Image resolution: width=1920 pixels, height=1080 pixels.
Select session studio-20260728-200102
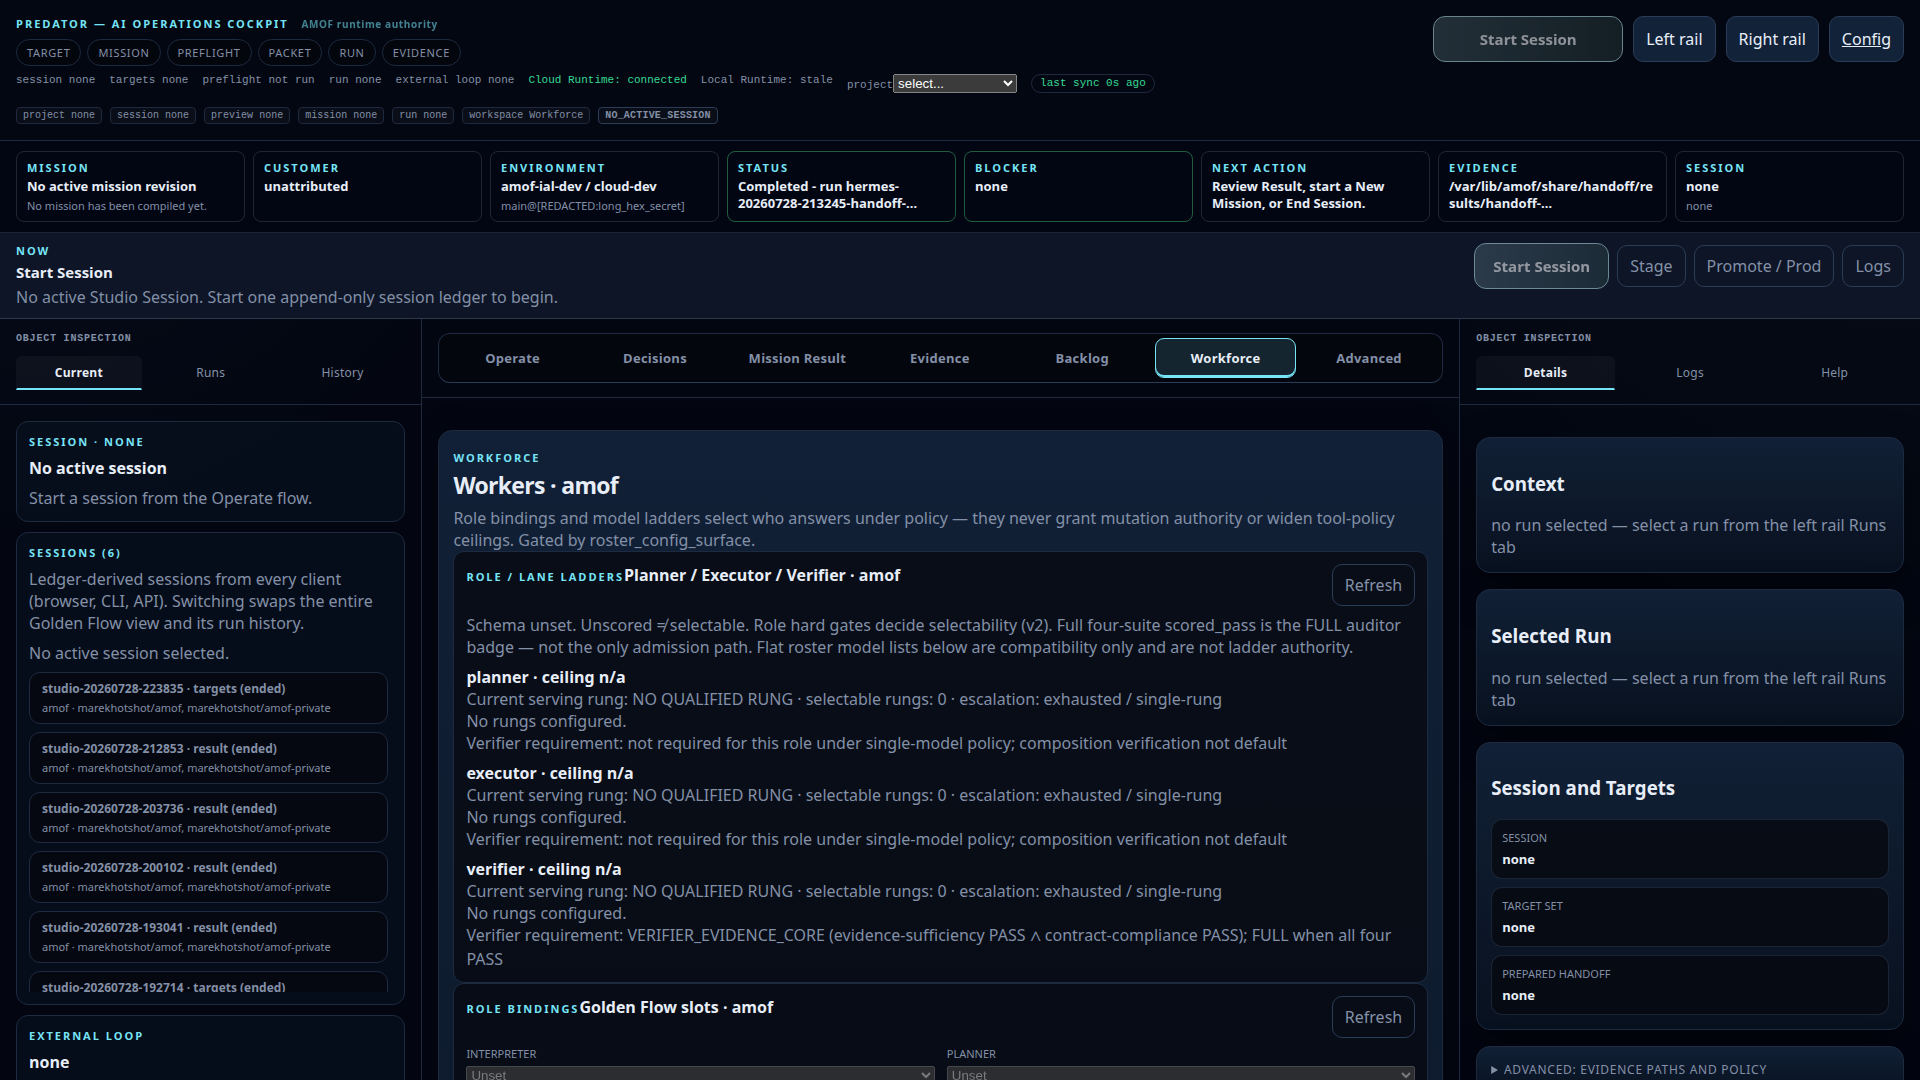pos(208,877)
